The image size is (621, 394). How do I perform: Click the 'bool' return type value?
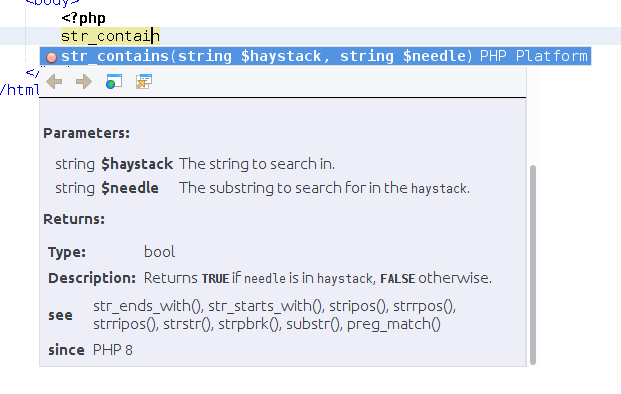point(159,252)
